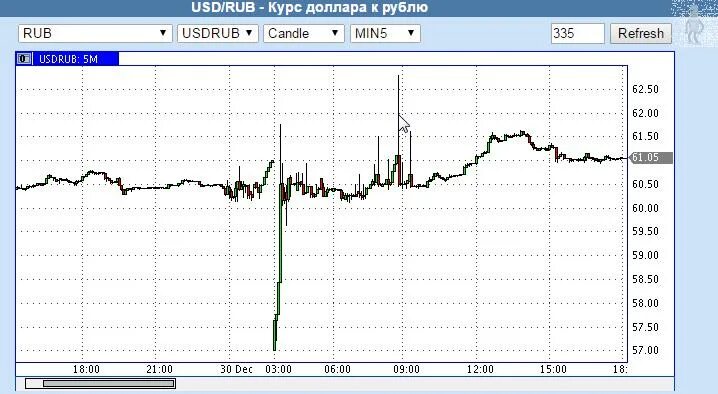Click the chart icon beside USDRUB: 5M
This screenshot has height=394, width=718.
tap(24, 59)
